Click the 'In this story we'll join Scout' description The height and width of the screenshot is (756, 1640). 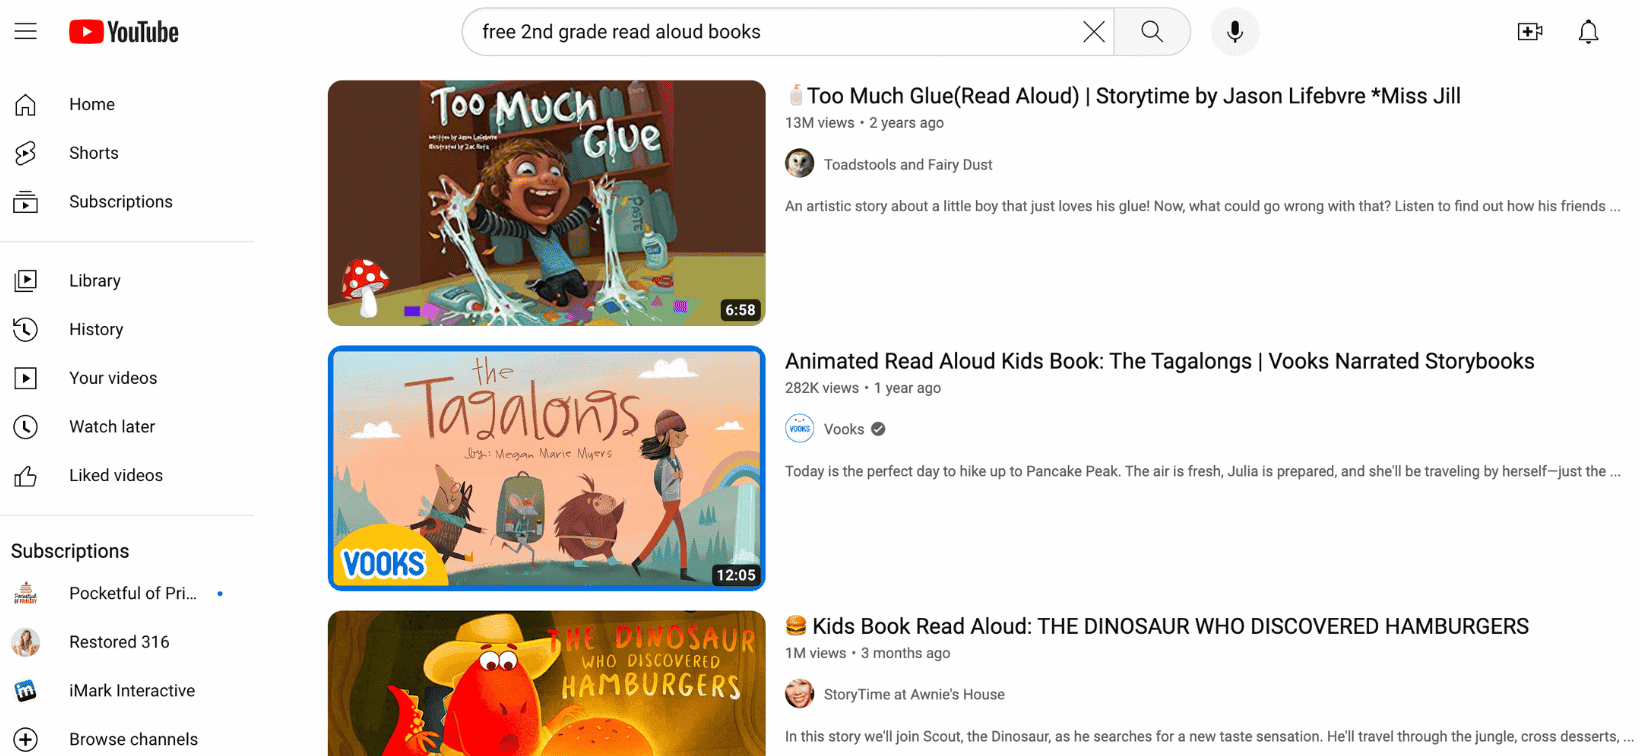(1209, 736)
